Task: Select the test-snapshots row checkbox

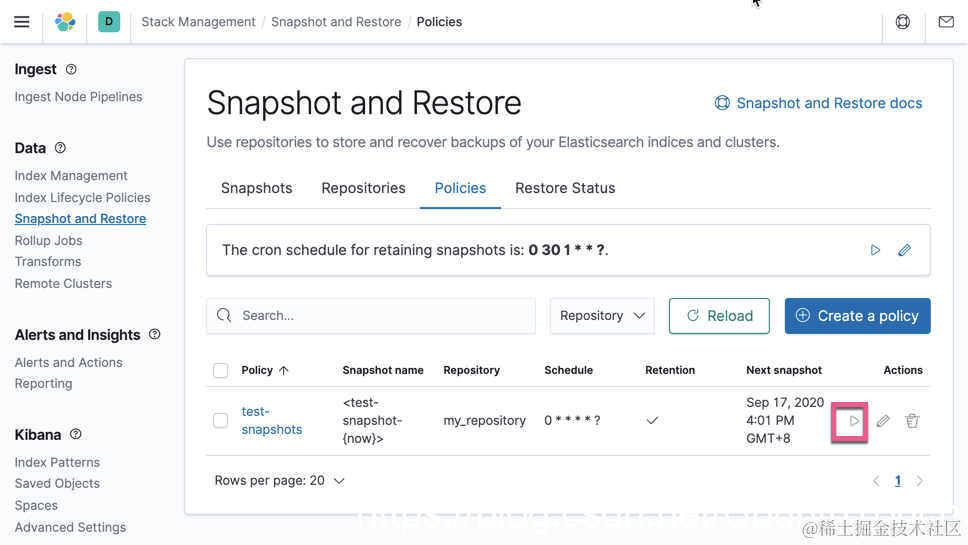Action: click(221, 421)
